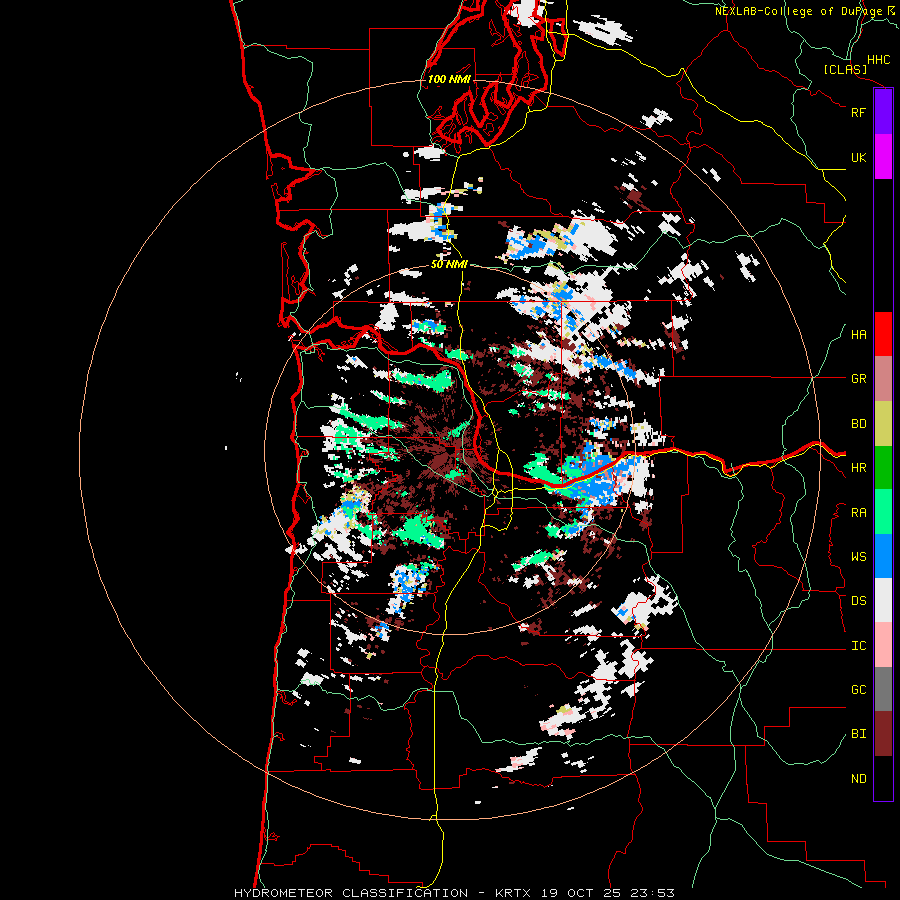Click the RF purple legend color block
Image resolution: width=900 pixels, height=900 pixels.
(883, 112)
